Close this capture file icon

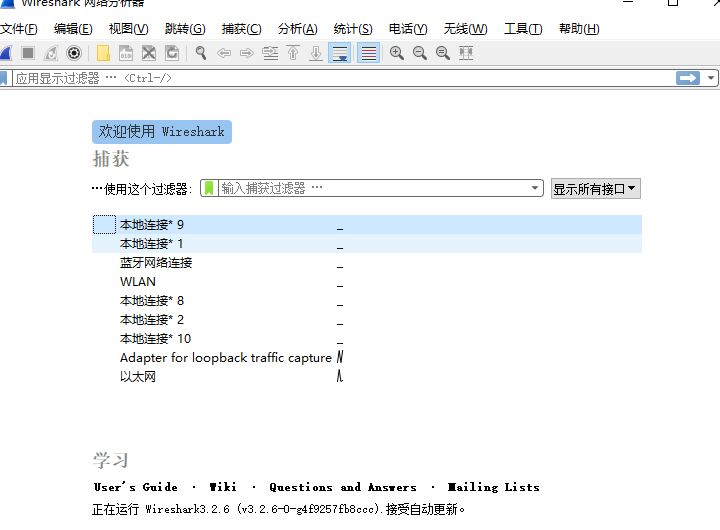[149, 53]
